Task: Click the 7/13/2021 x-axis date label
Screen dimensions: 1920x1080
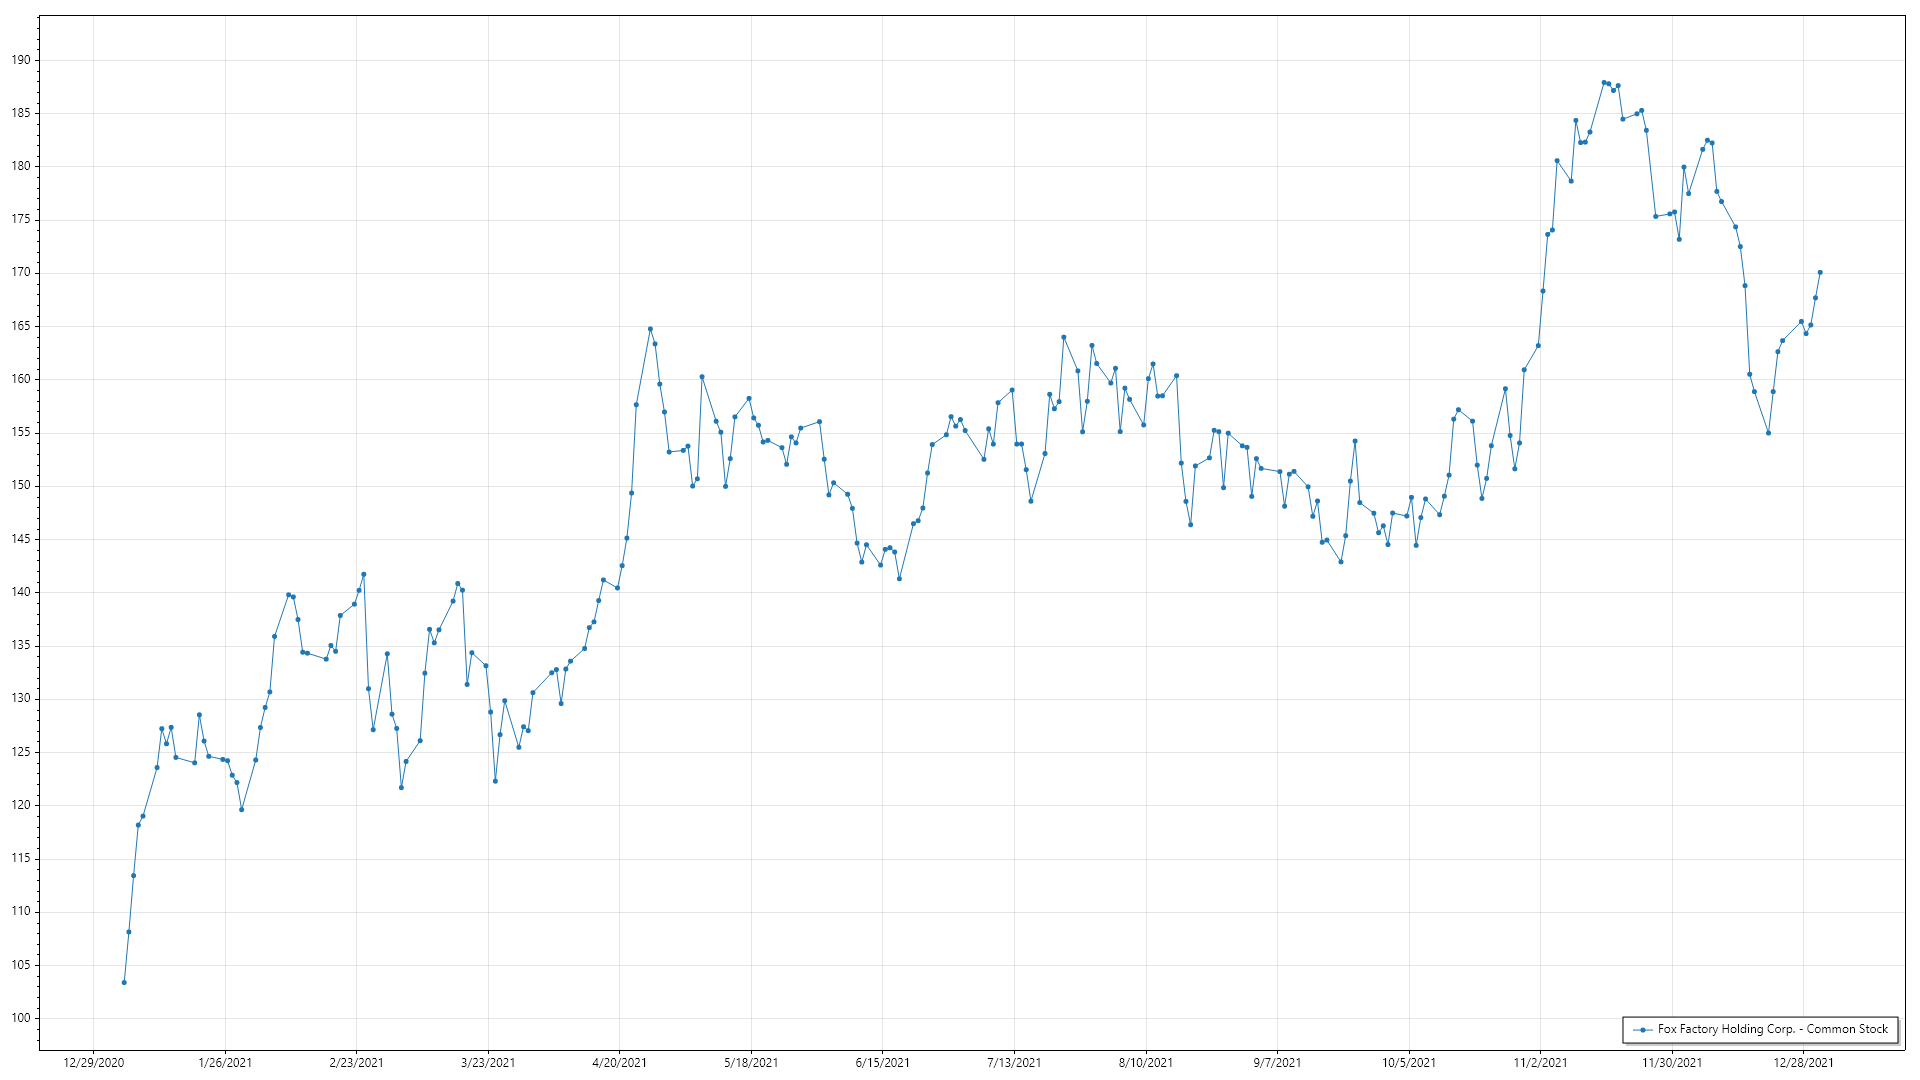Action: point(1014,1062)
